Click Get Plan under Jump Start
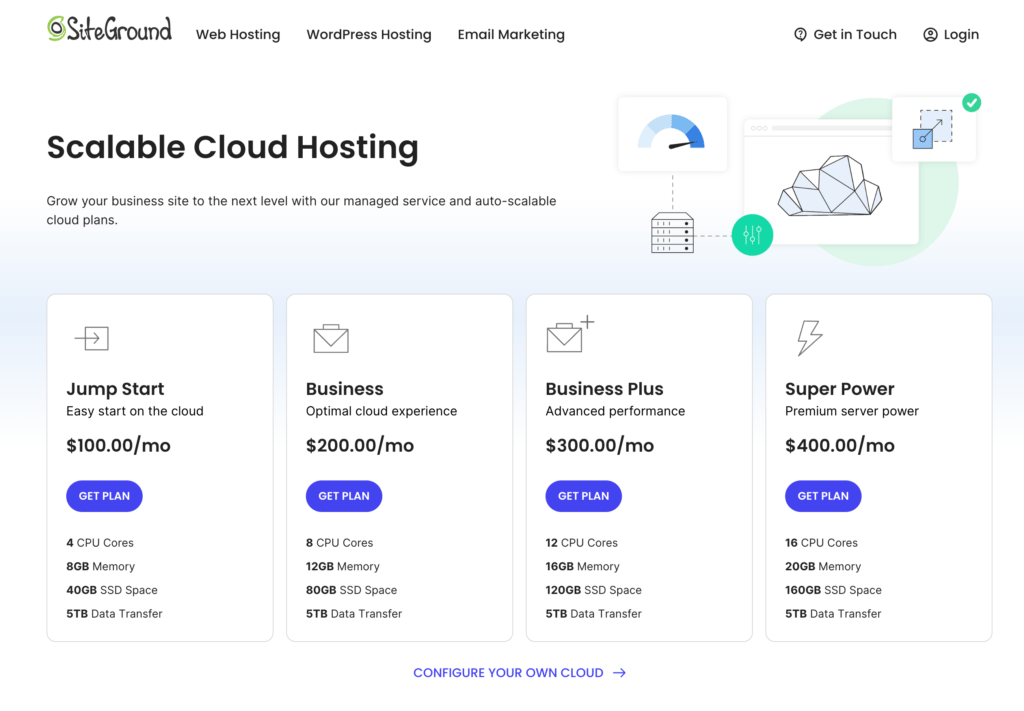This screenshot has height=711, width=1024. coord(104,495)
